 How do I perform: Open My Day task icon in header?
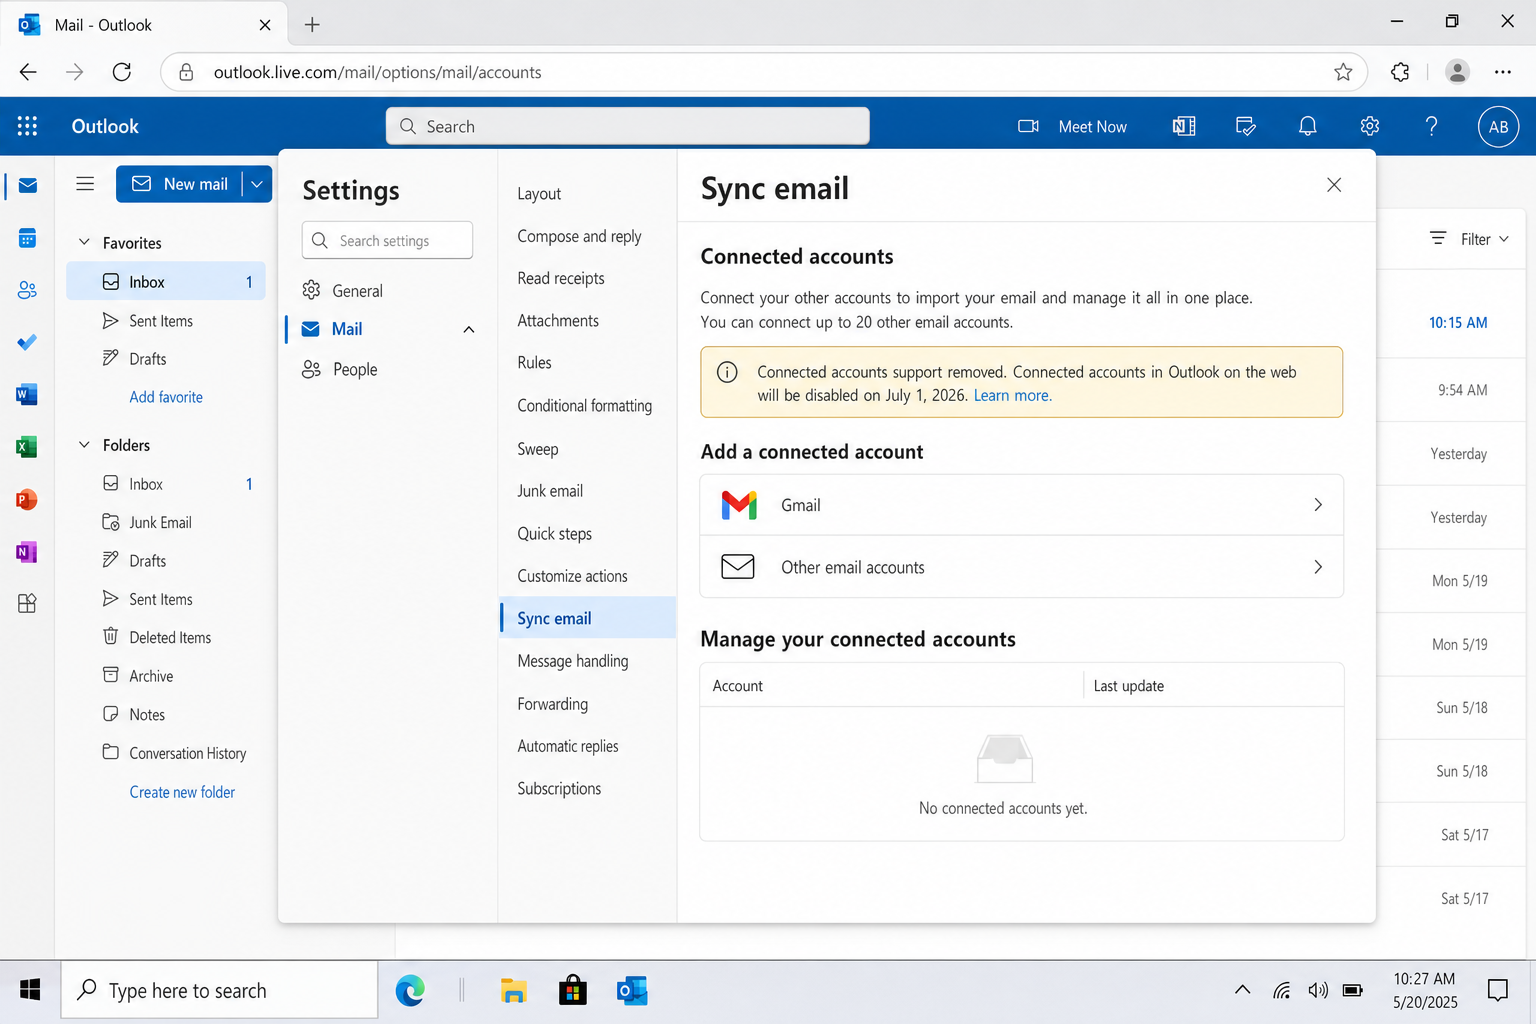pos(1246,126)
